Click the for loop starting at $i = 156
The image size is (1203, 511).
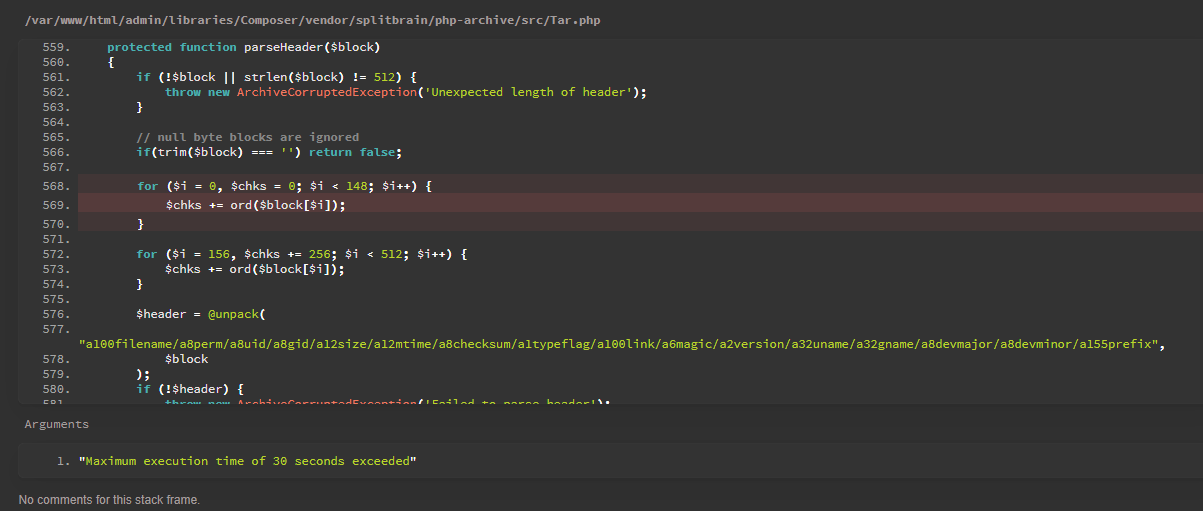pos(301,254)
